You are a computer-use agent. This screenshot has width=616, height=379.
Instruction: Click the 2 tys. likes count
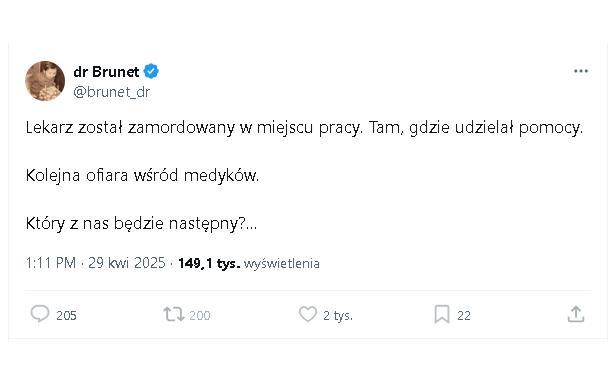click(338, 315)
